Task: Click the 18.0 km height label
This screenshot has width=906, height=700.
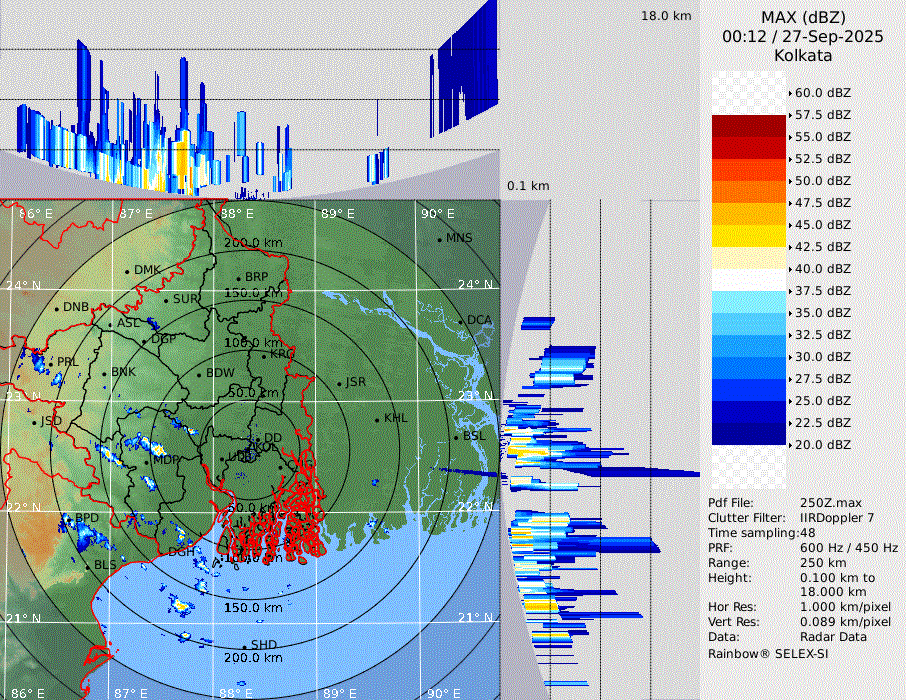Action: [x=666, y=16]
